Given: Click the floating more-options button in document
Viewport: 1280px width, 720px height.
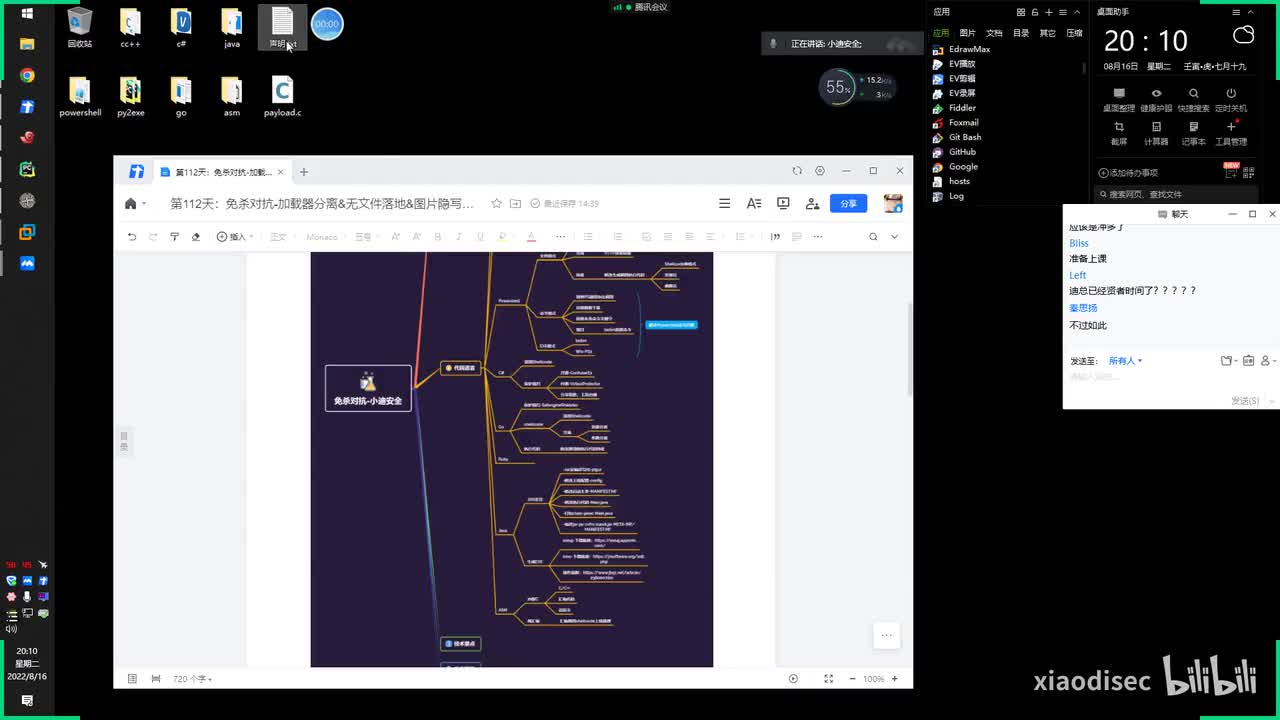Looking at the screenshot, I should point(886,635).
